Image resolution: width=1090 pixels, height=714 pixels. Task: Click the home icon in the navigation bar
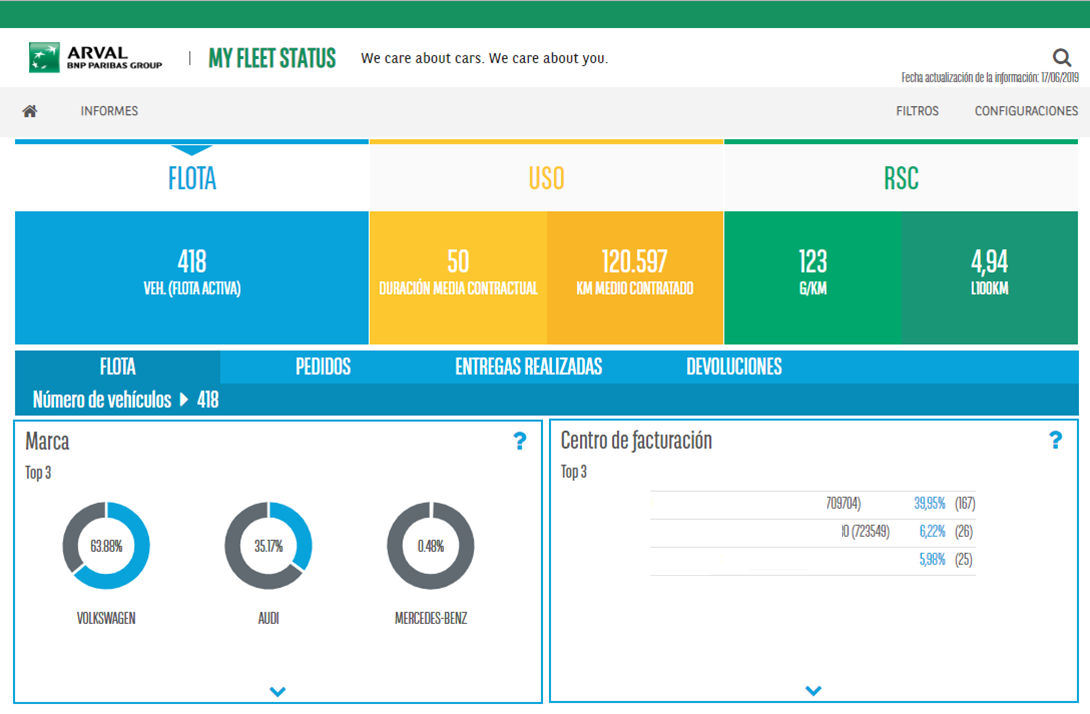tap(29, 111)
